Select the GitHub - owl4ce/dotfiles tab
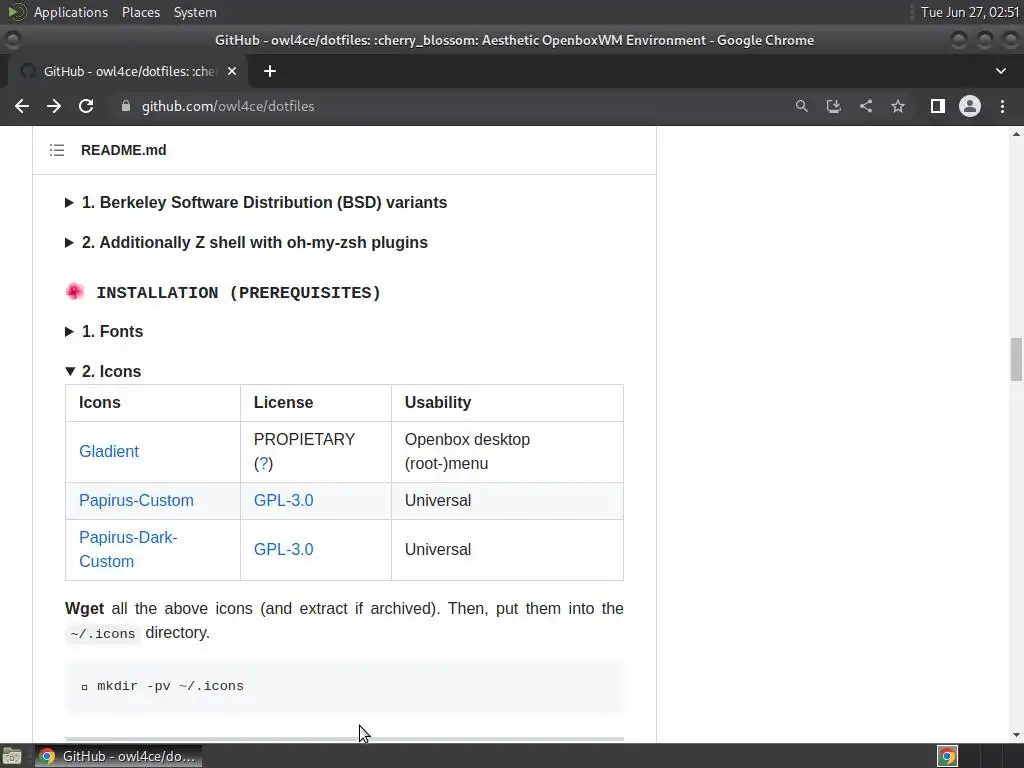The height and width of the screenshot is (768, 1024). (x=129, y=71)
